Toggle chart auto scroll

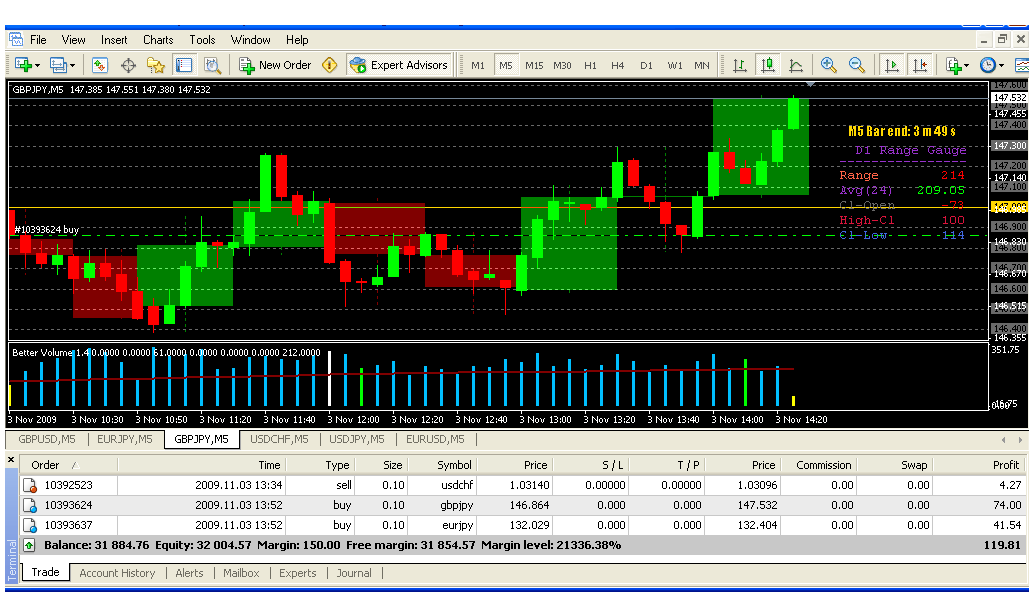click(x=890, y=65)
